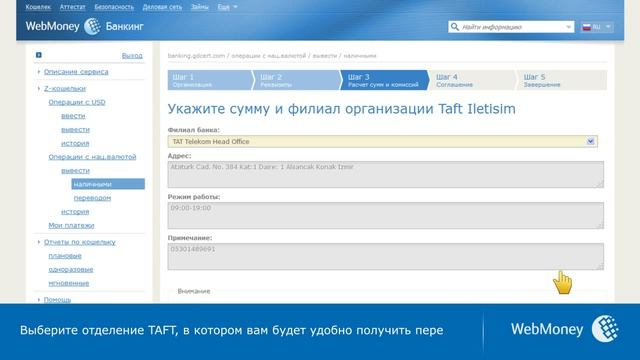Open Безопасность in top menu
This screenshot has height=360, width=640.
(x=114, y=7)
